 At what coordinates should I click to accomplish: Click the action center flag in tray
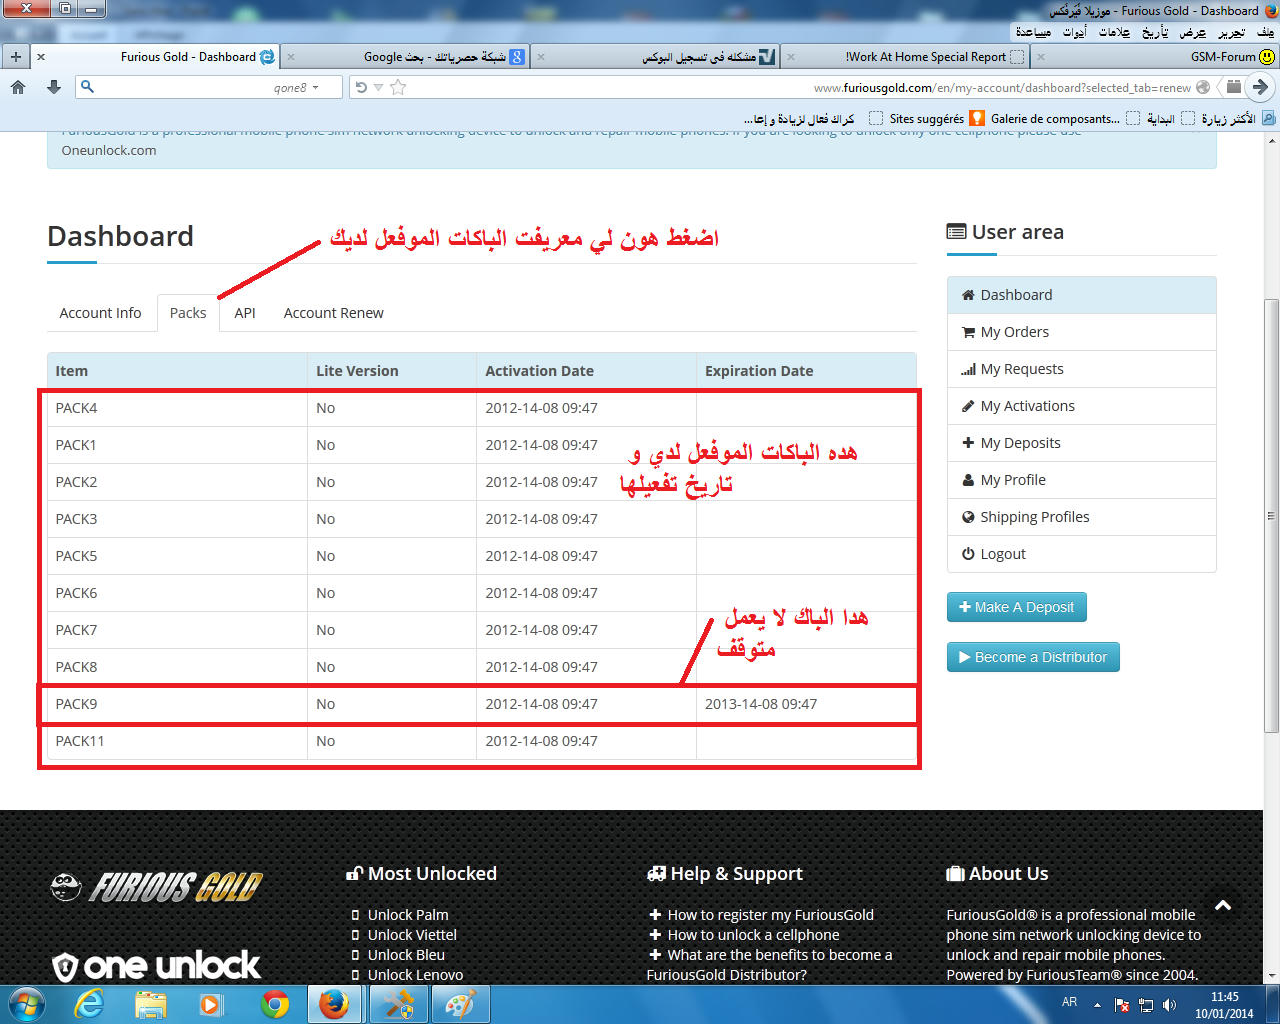1122,1005
